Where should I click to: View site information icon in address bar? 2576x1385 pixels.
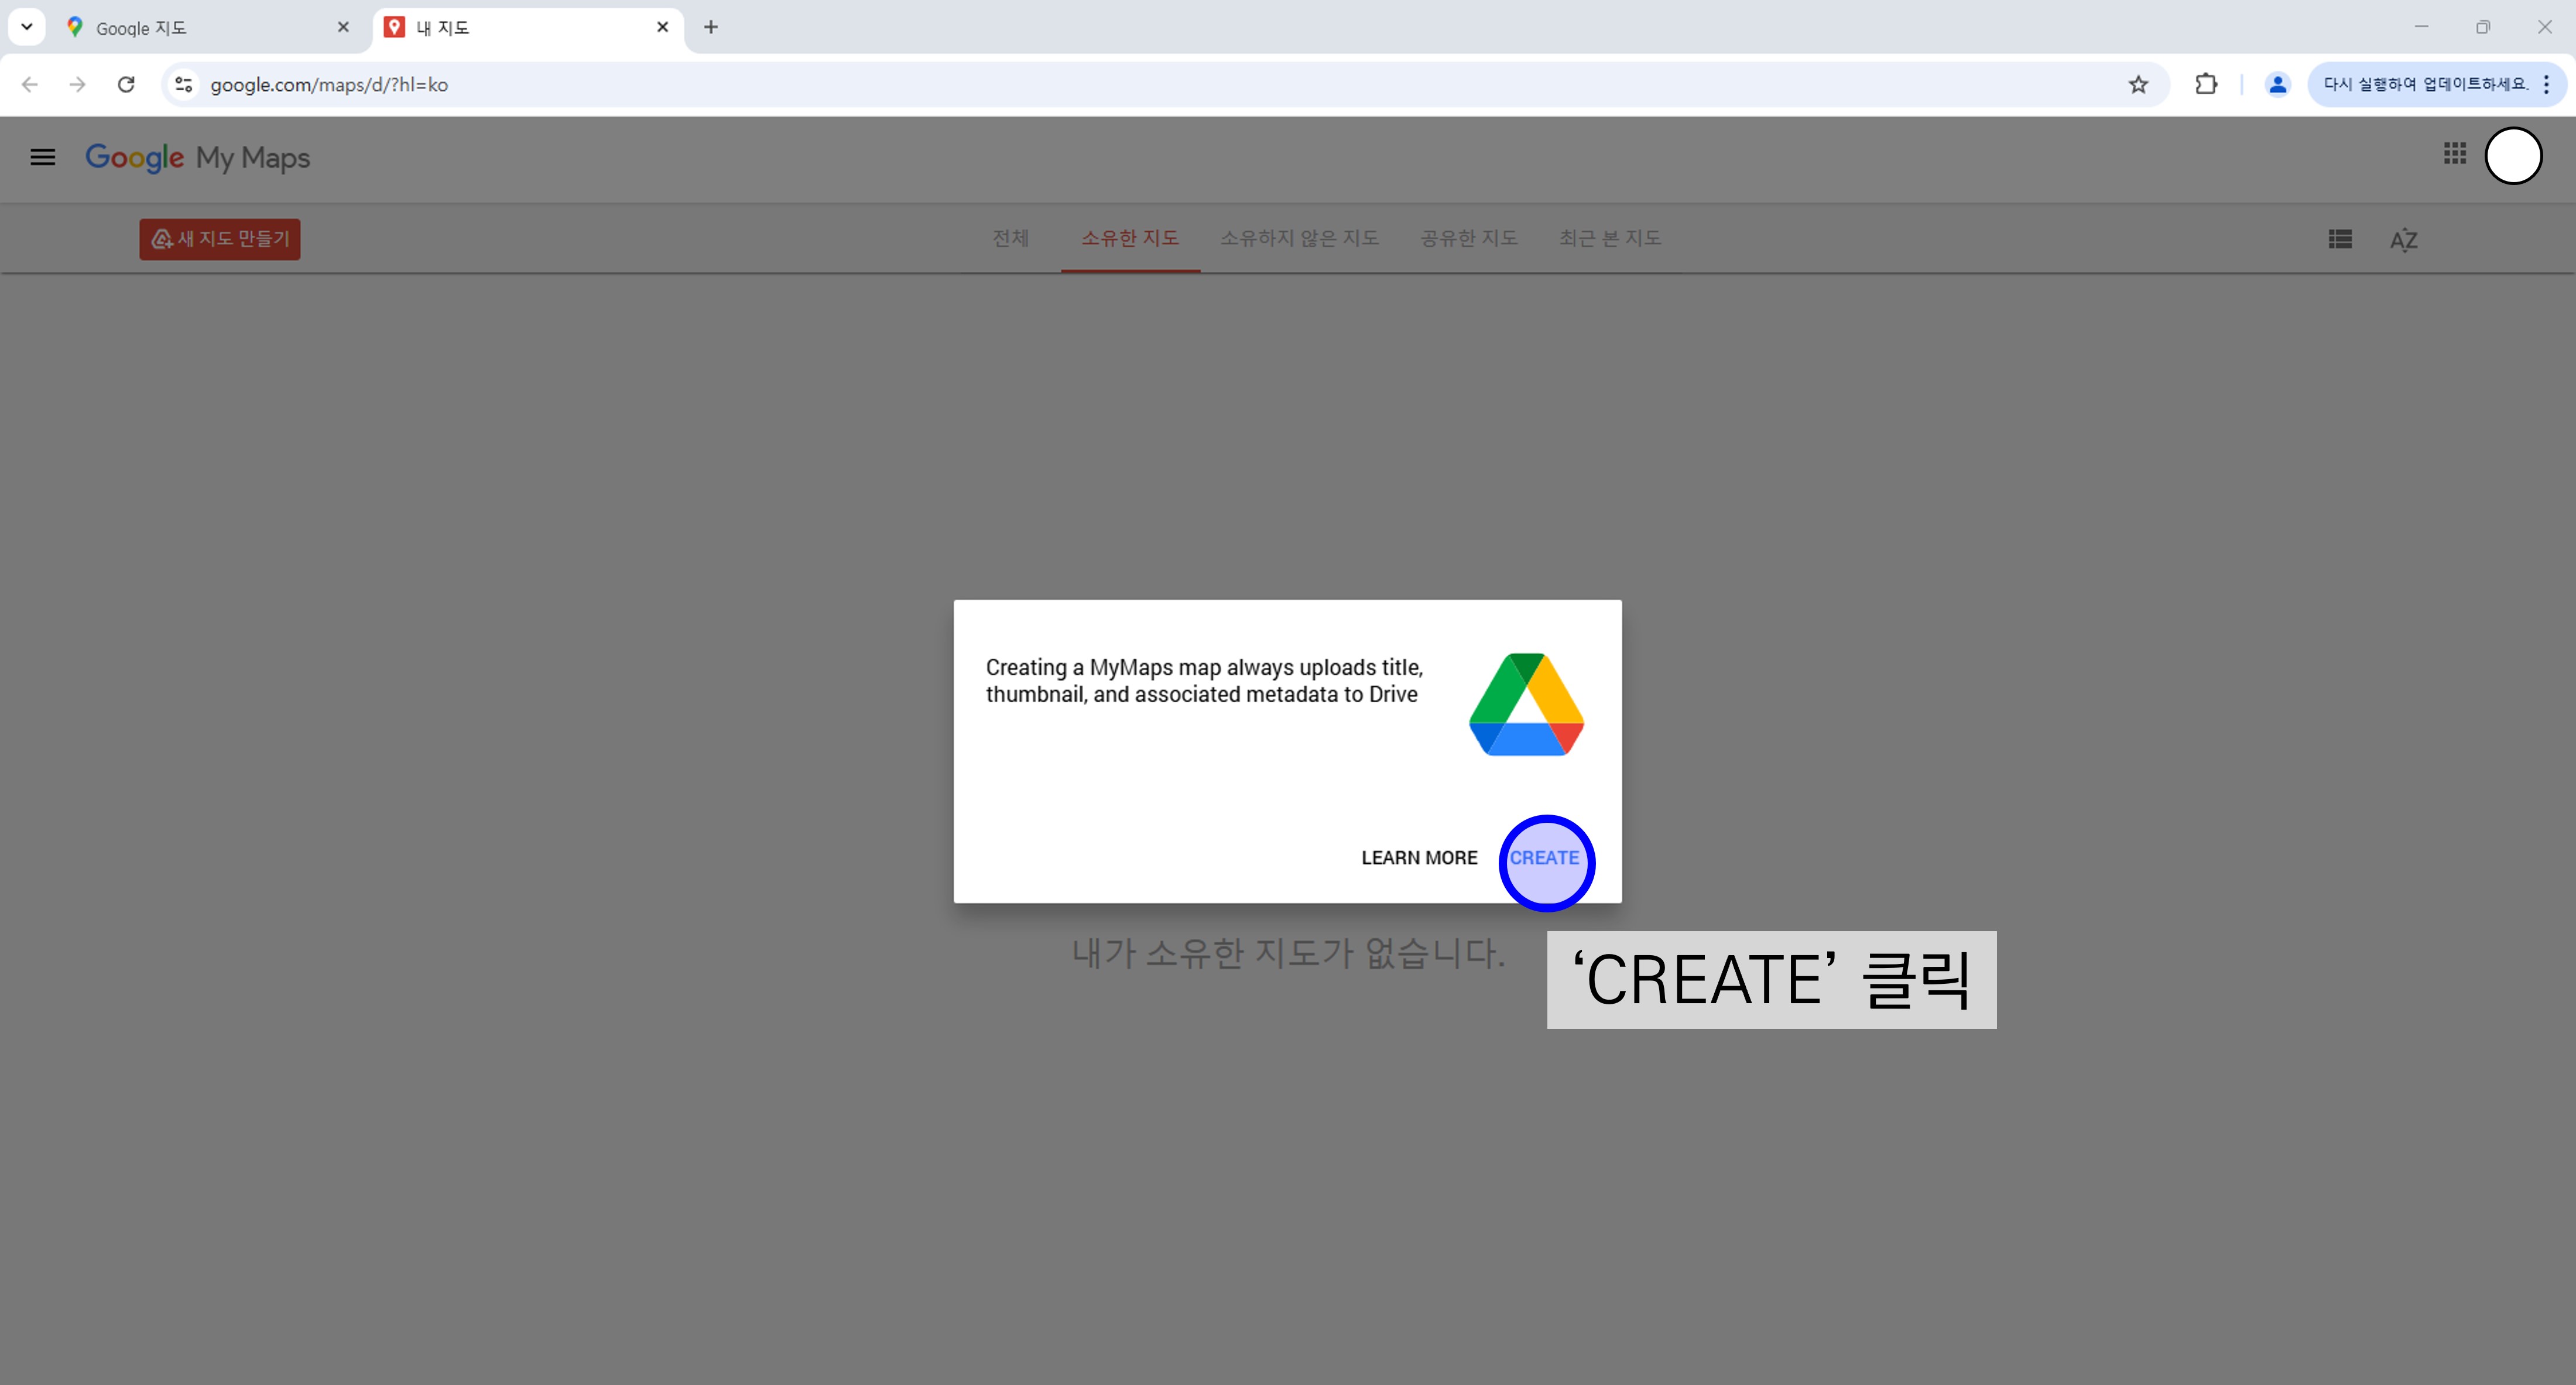click(x=184, y=85)
